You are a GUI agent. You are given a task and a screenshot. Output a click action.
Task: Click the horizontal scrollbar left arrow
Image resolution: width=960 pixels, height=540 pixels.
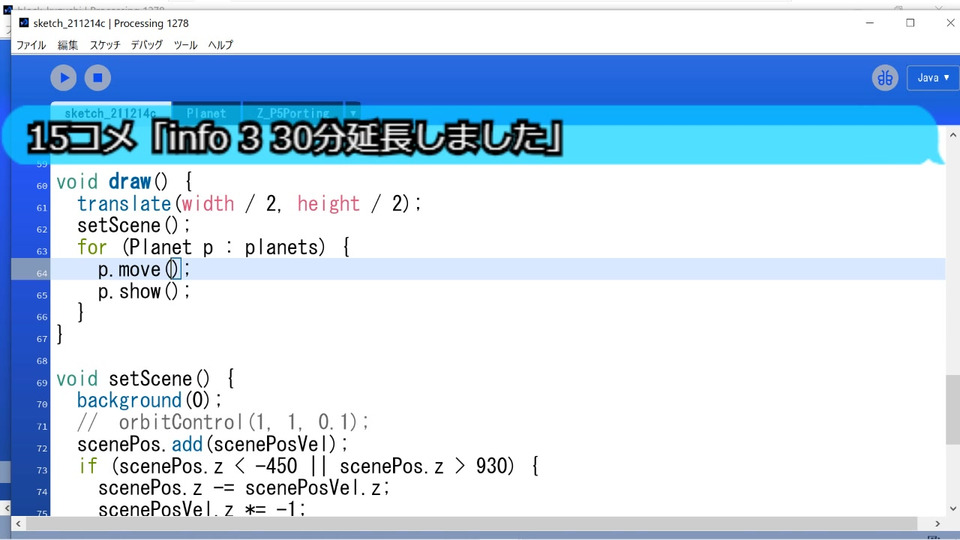(18, 523)
